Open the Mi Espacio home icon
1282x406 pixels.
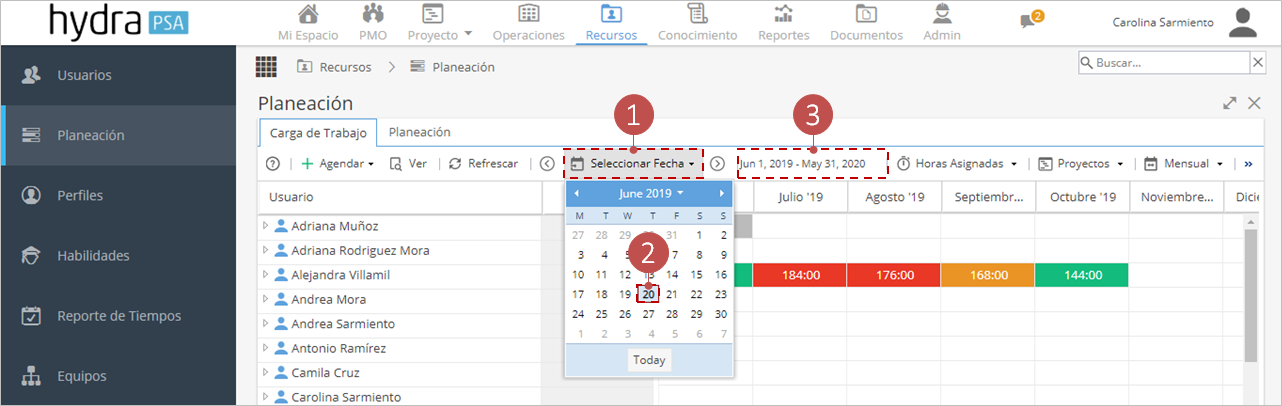(309, 14)
